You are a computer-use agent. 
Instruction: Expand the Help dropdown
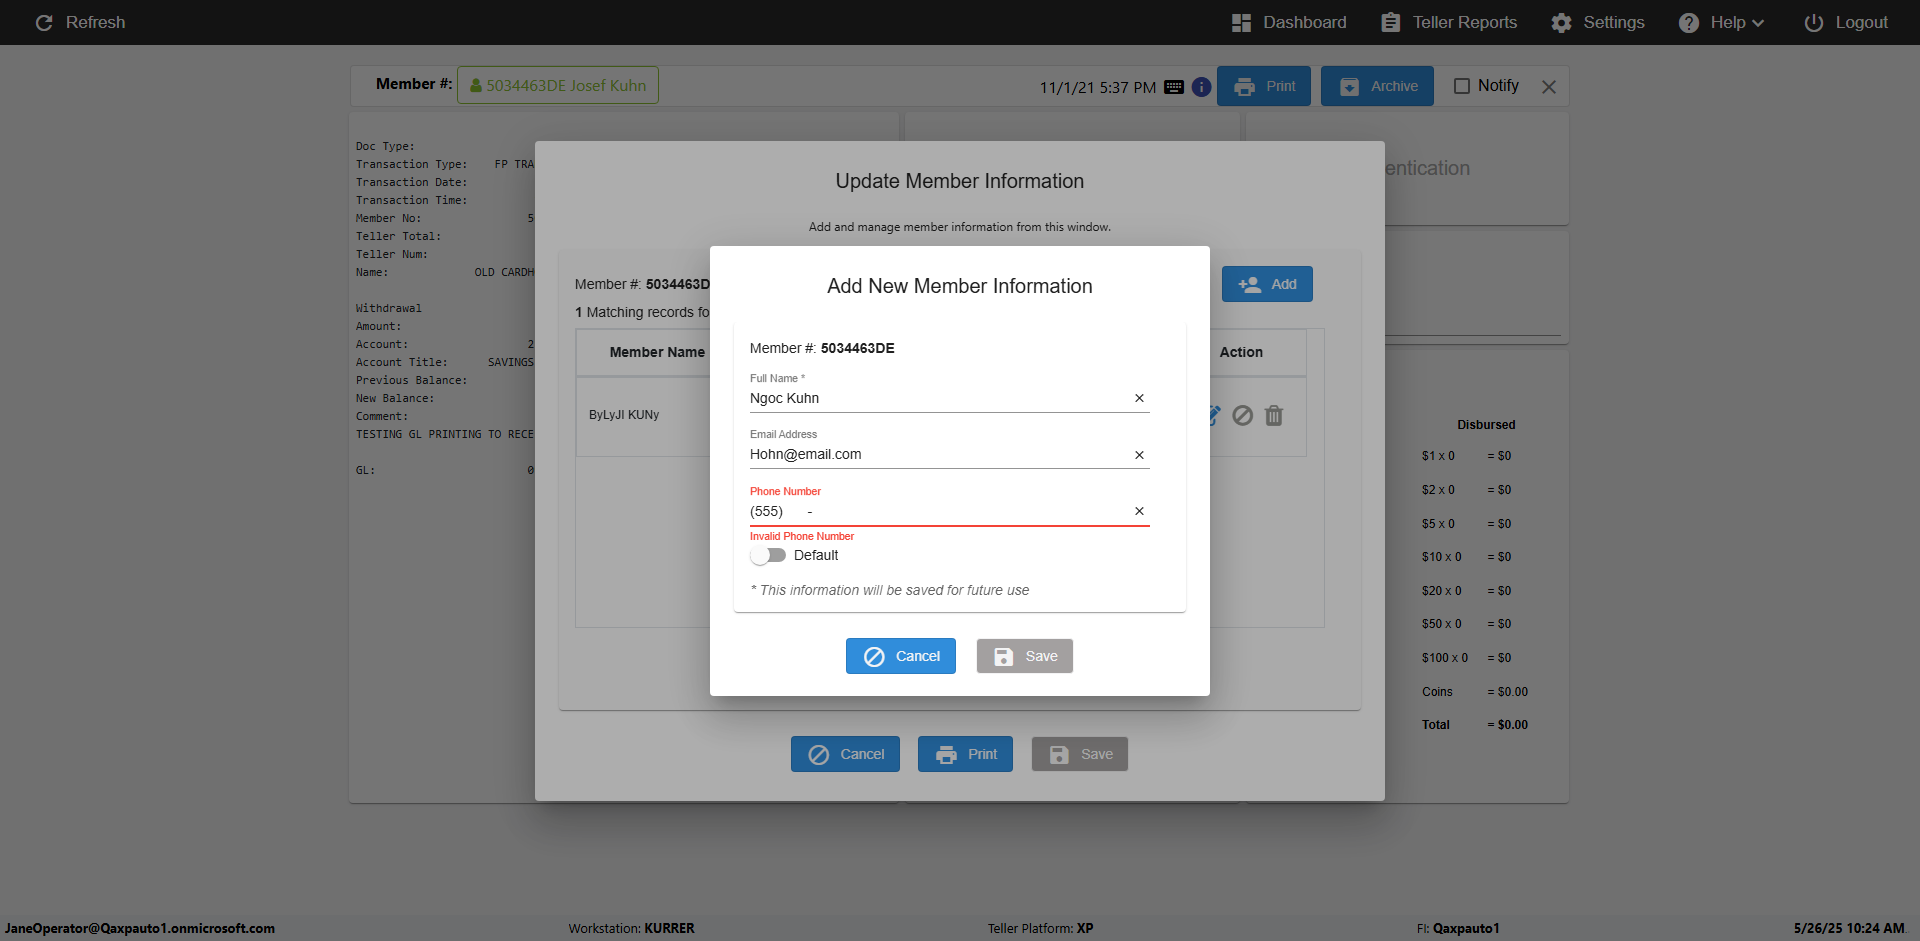coord(1721,22)
